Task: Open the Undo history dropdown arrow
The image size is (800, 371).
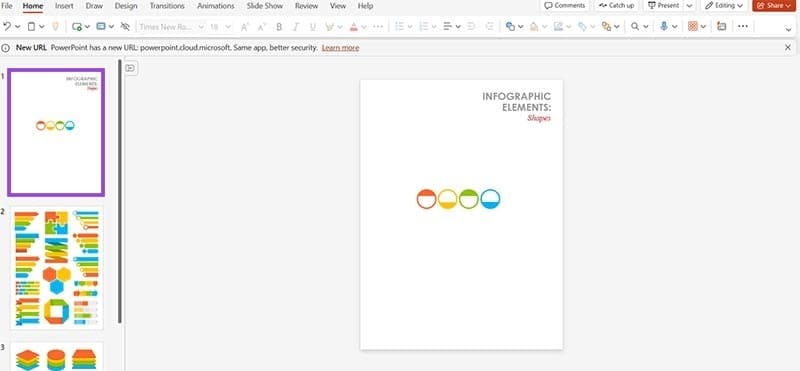Action: 18,27
